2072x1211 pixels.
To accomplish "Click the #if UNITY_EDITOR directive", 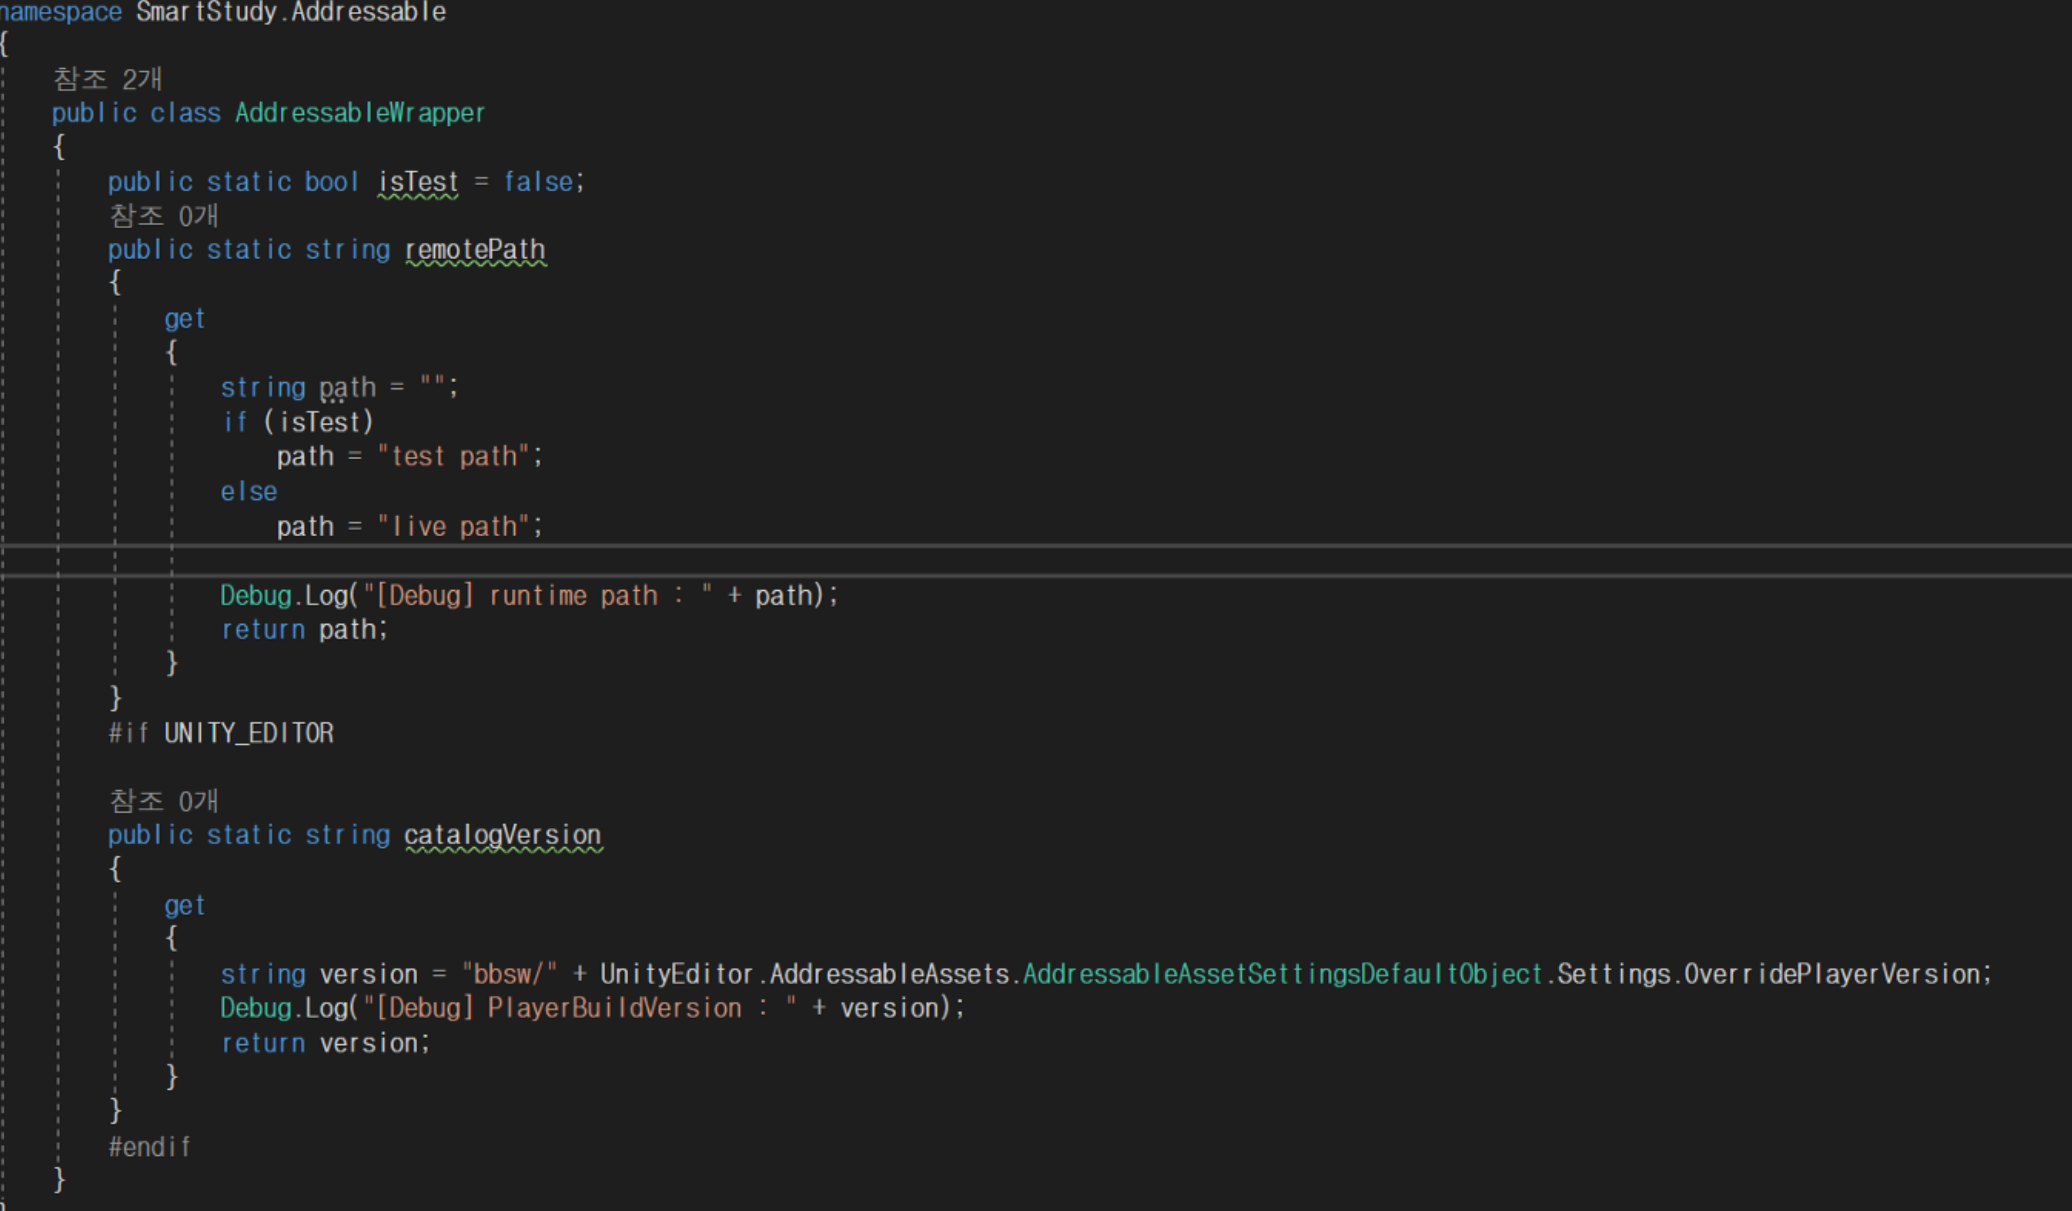I will coord(221,734).
